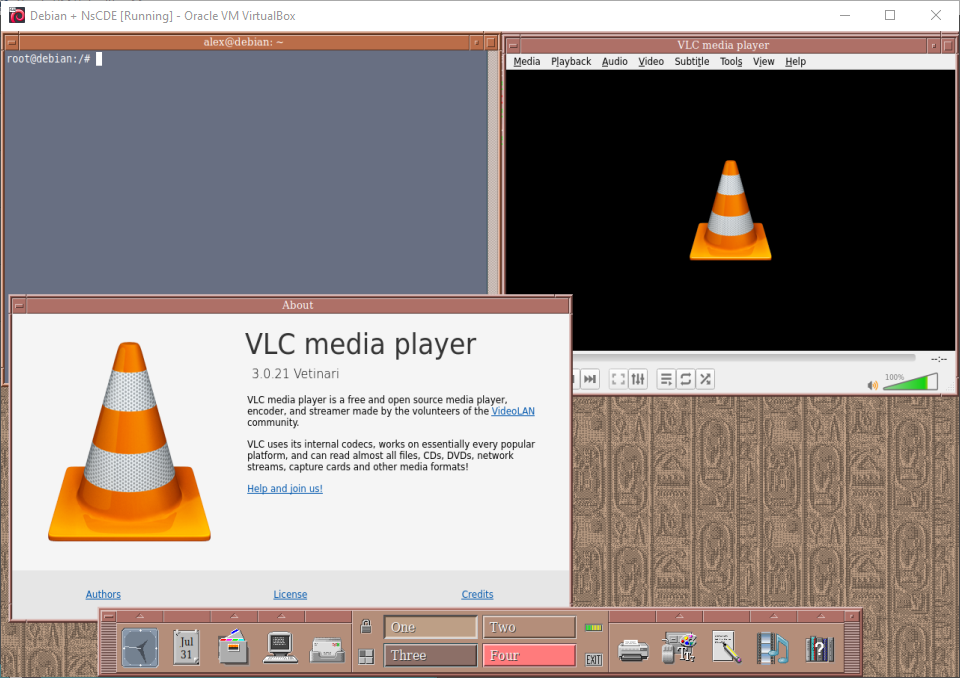This screenshot has height=678, width=960.
Task: Click the Authors link
Action: coord(103,595)
